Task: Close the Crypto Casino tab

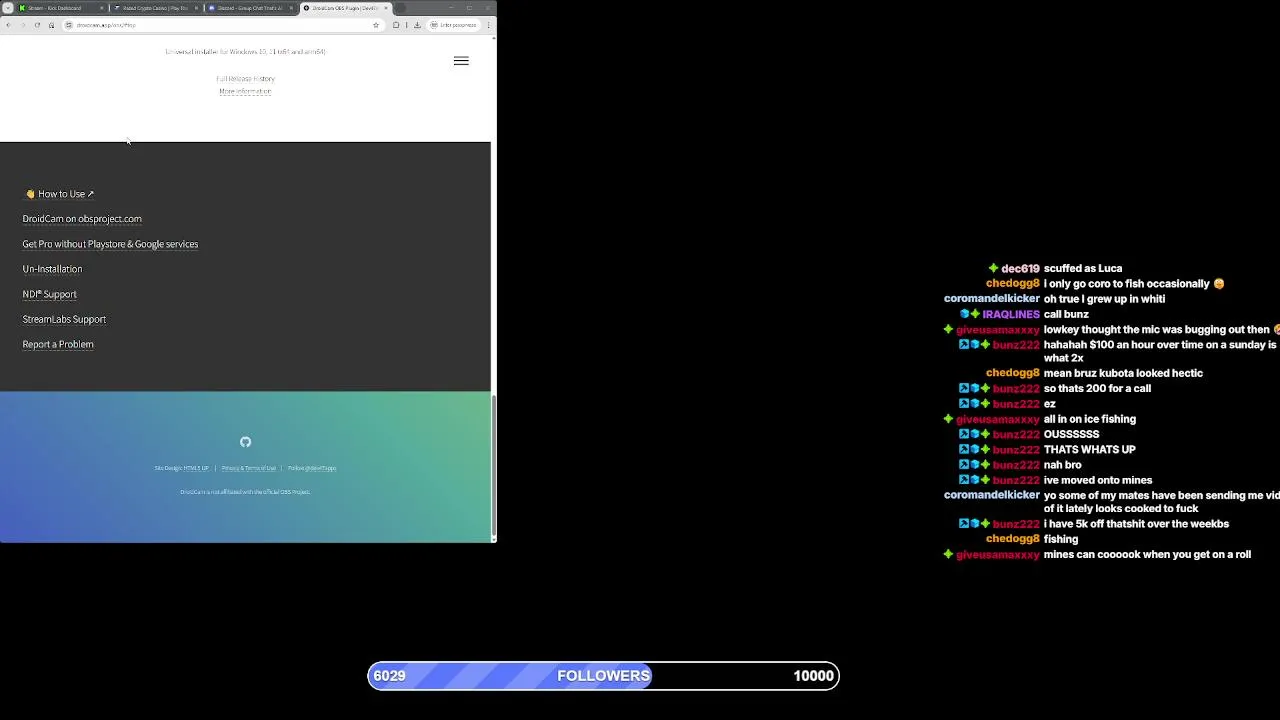Action: 197,8
